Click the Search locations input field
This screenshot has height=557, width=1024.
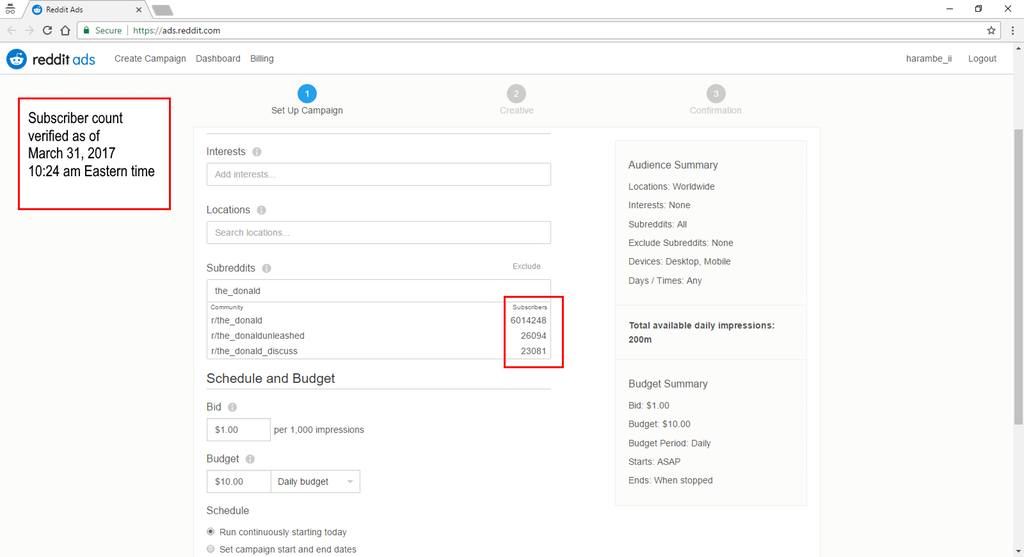click(379, 232)
